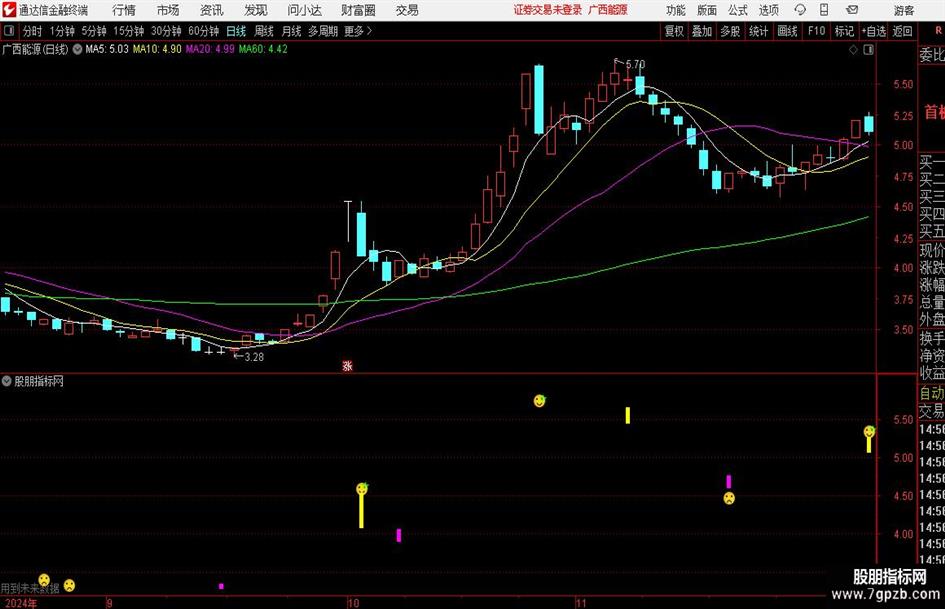The image size is (945, 609).
Task: Click the smiley face on the last indicator bar
Action: point(869,432)
